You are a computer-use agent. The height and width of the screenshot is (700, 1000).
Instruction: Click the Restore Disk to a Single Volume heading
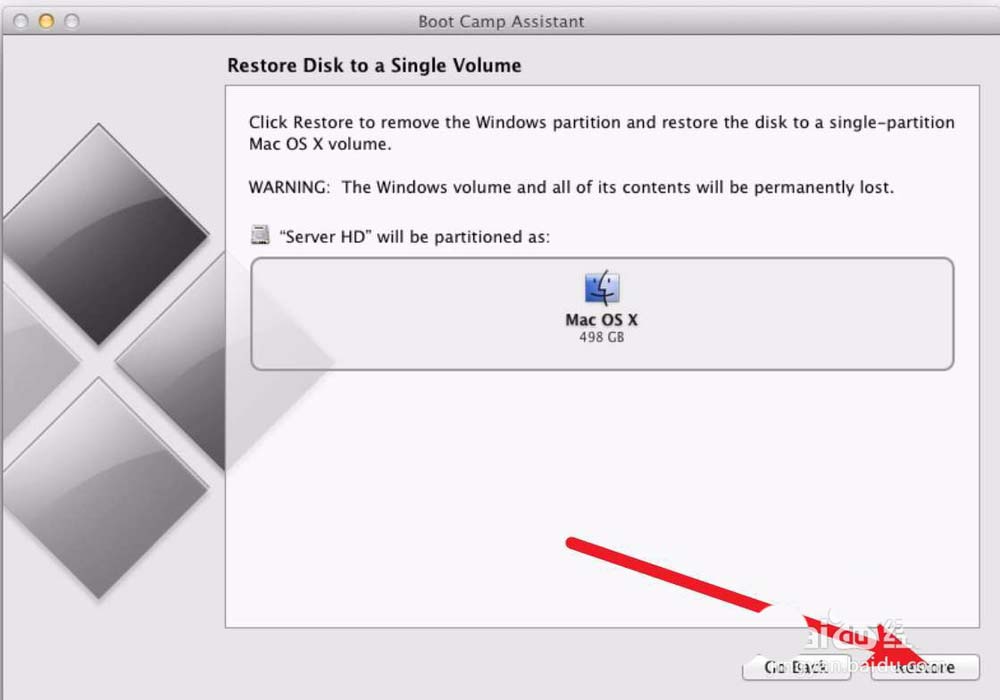pos(374,65)
